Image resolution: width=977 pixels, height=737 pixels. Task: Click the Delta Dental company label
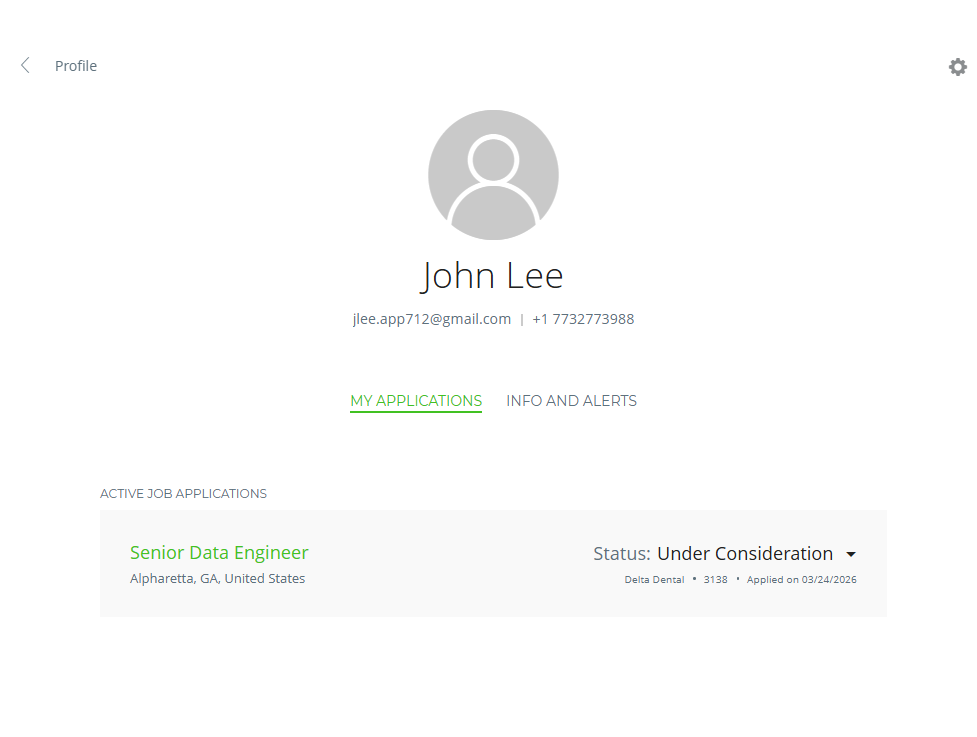[x=654, y=580]
